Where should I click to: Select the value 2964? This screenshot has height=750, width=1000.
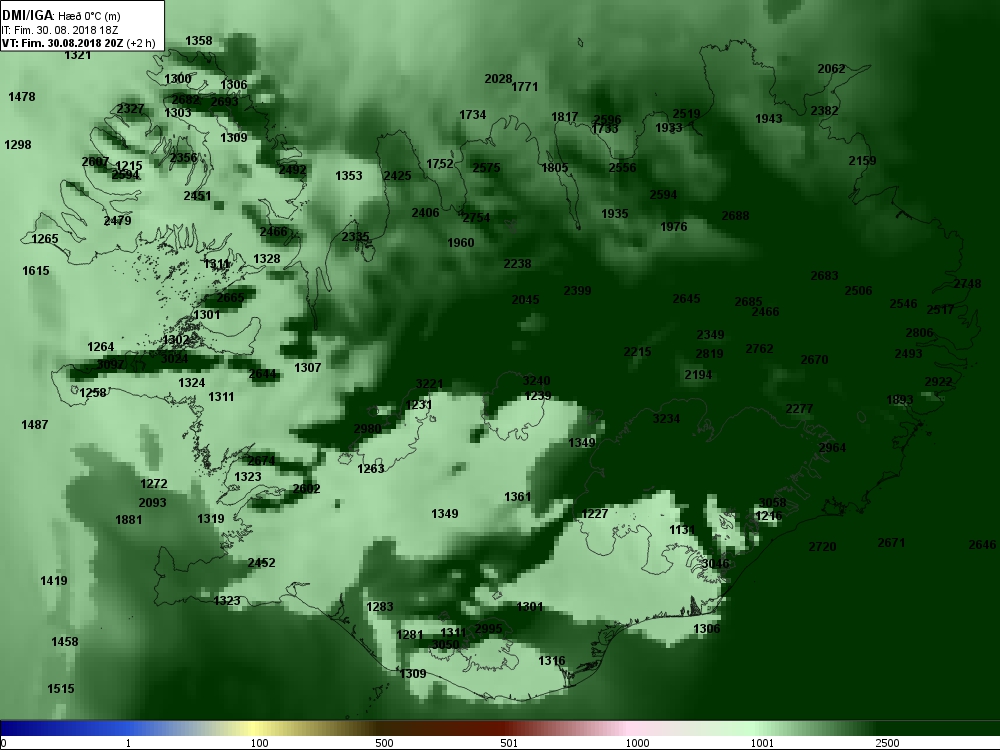[832, 448]
